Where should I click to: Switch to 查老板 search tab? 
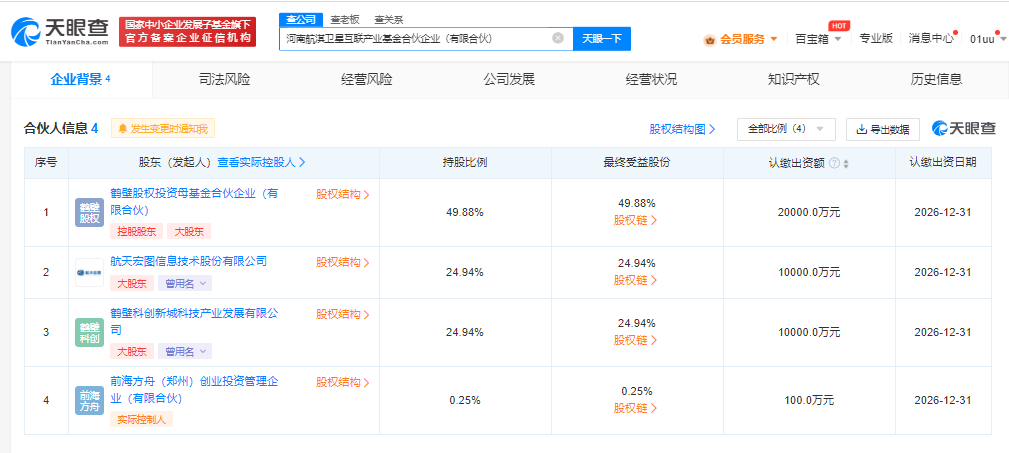coord(344,20)
